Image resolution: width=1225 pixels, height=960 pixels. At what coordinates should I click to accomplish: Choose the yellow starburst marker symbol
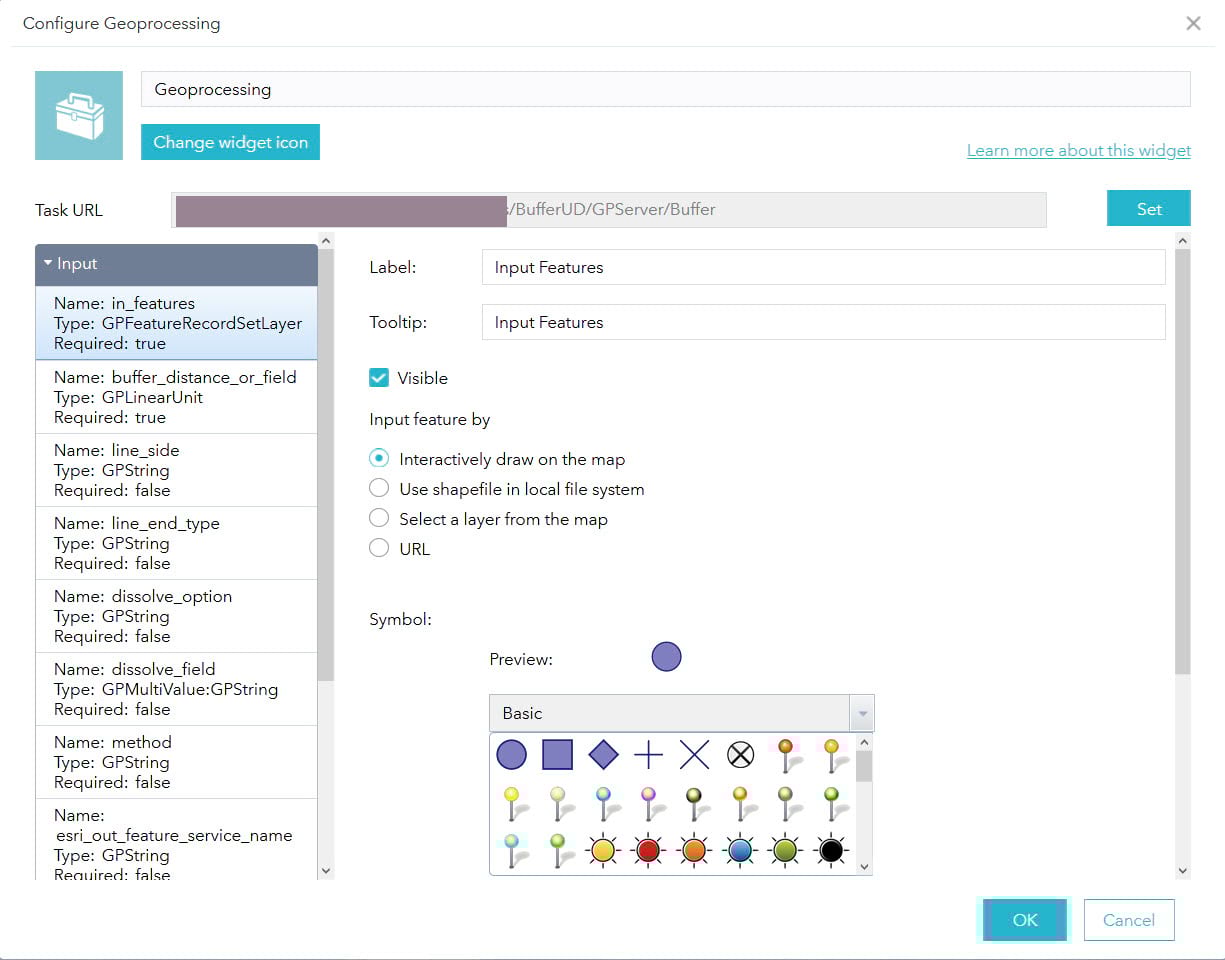(603, 850)
